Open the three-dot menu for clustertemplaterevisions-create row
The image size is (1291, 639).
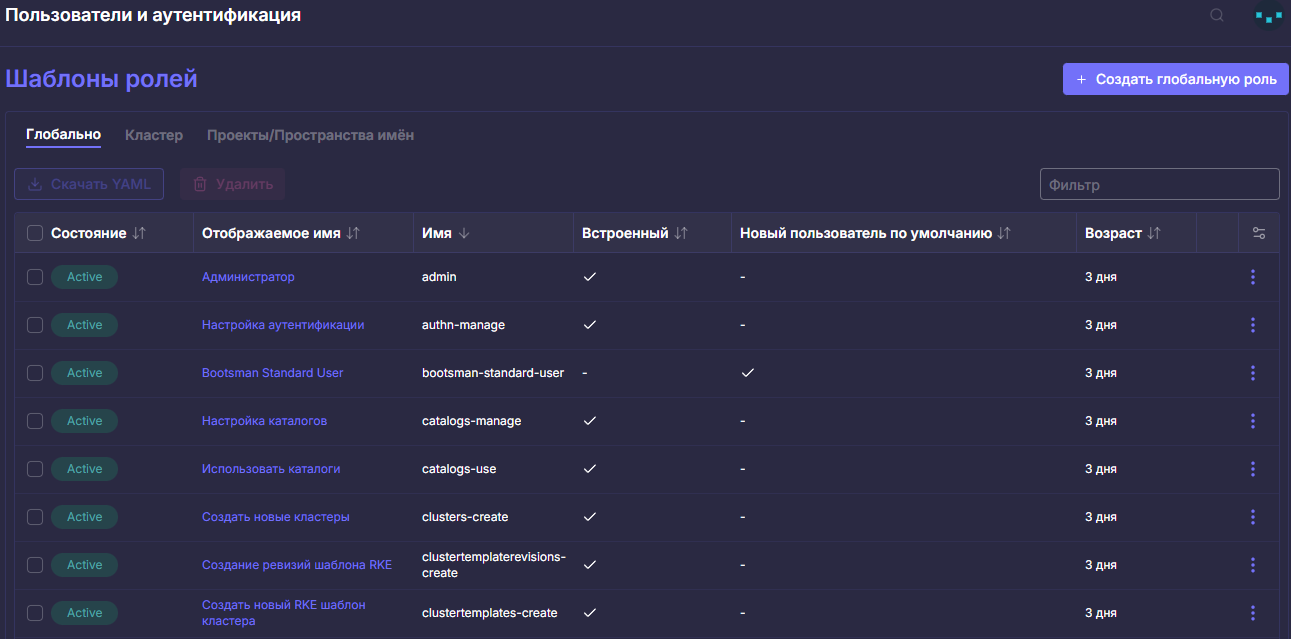click(1253, 565)
